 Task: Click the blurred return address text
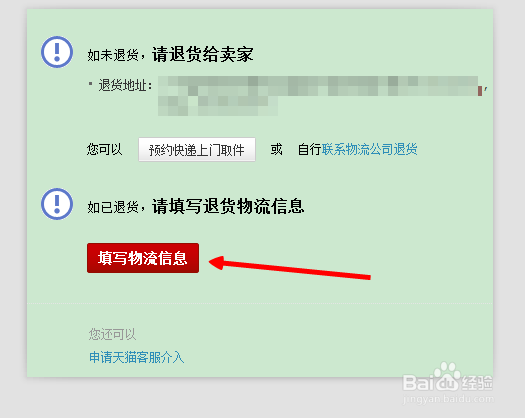(x=320, y=96)
